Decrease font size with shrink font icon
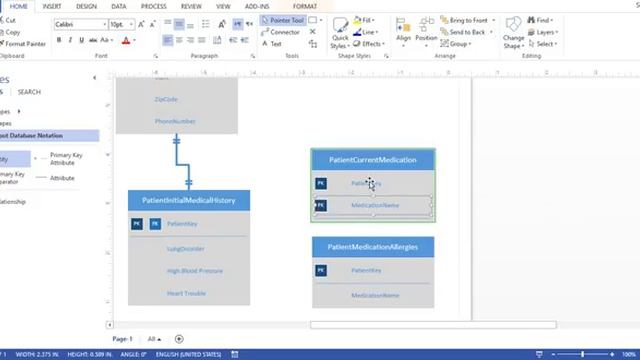 pos(153,24)
